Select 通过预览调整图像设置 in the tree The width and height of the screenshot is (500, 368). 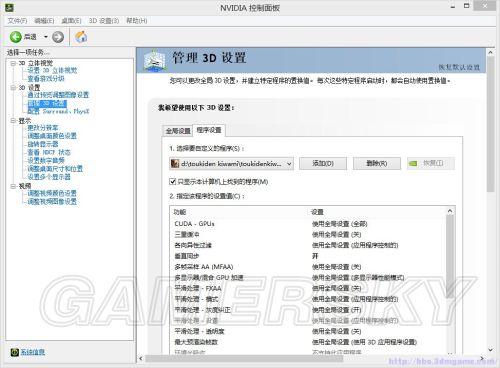58,95
